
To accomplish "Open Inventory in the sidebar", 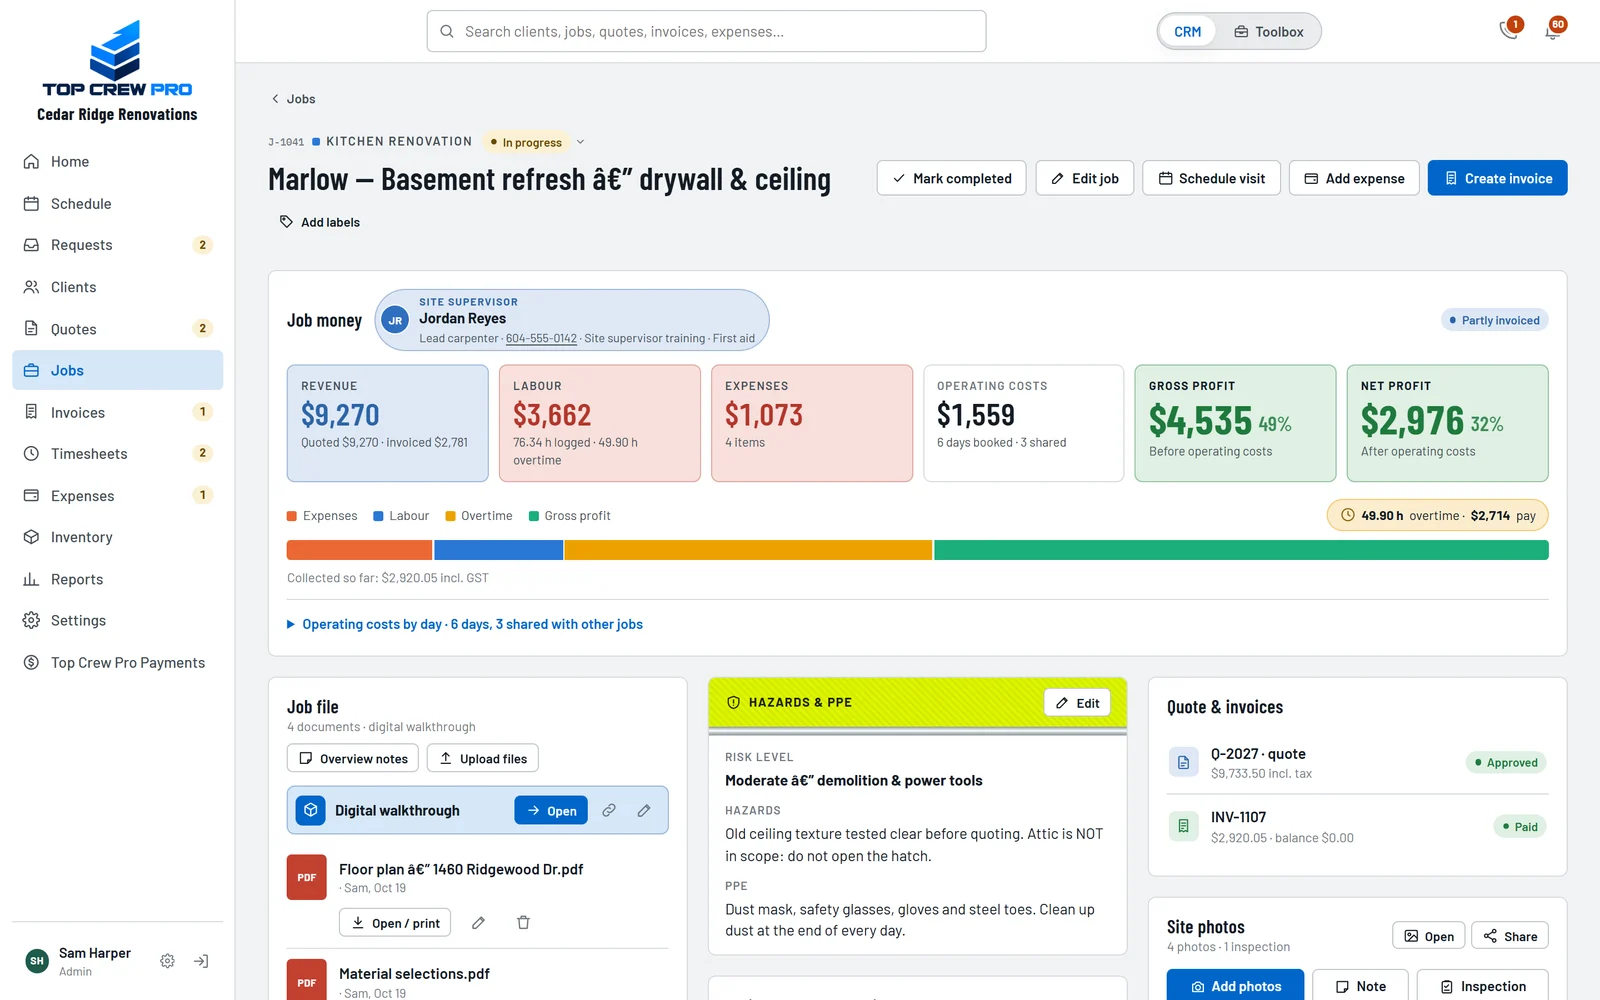I will [x=117, y=537].
